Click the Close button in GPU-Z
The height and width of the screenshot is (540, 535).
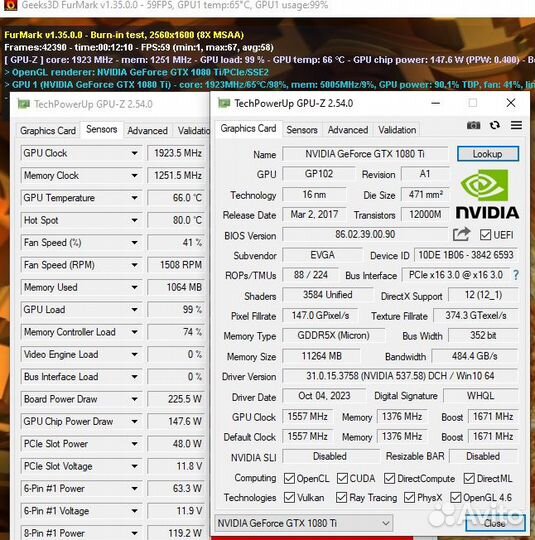click(x=495, y=523)
